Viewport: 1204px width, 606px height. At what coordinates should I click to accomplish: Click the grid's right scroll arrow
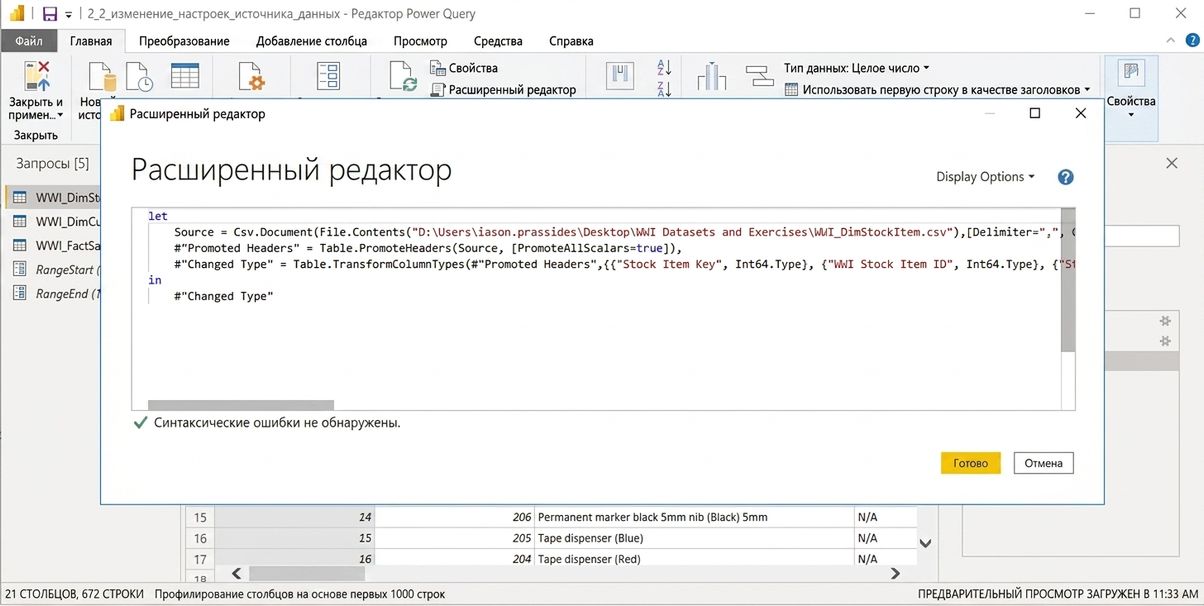896,573
